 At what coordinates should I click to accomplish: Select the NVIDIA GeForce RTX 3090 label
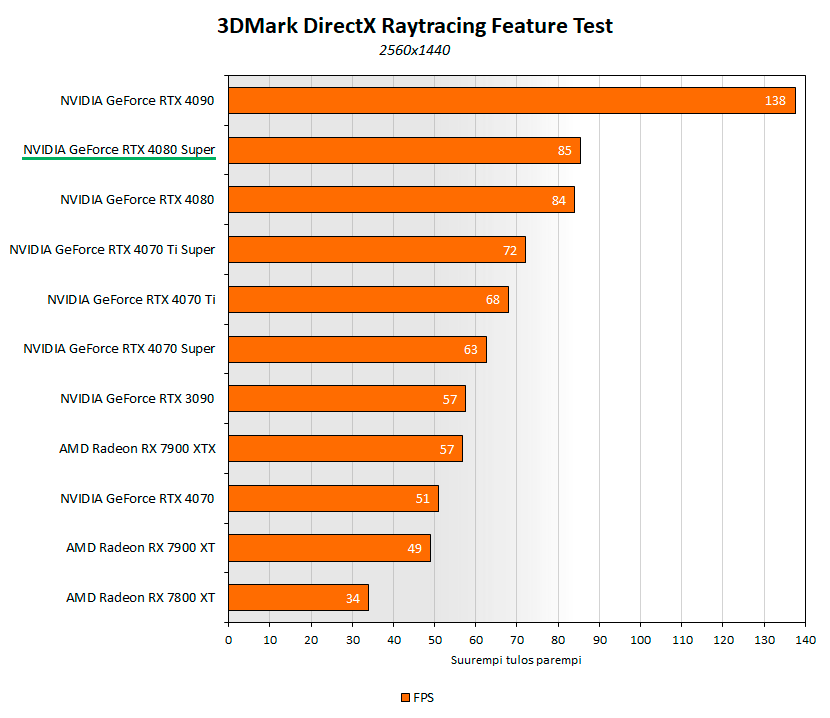(137, 398)
